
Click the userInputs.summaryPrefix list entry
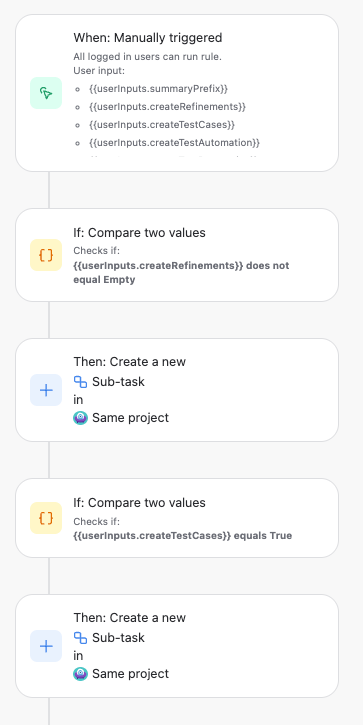tap(158, 88)
